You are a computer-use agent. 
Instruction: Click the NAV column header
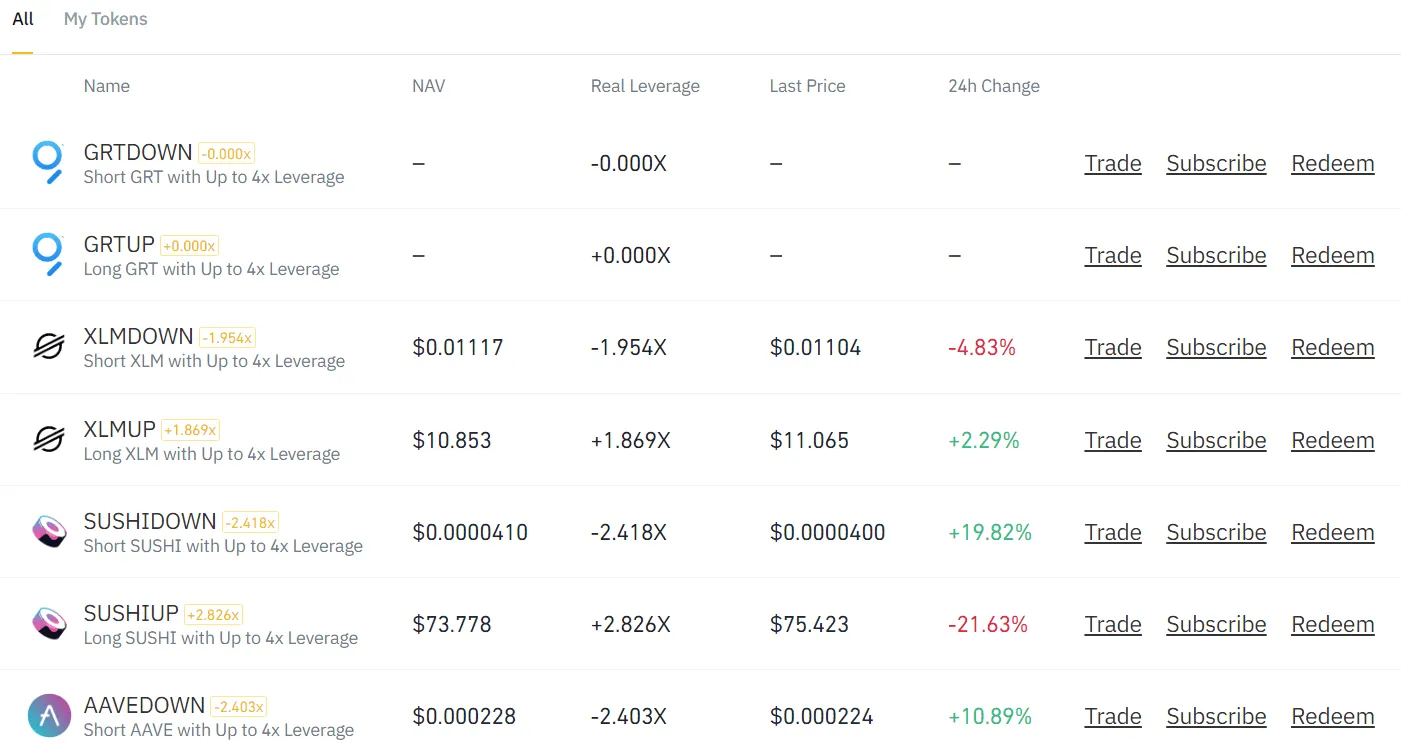point(428,85)
